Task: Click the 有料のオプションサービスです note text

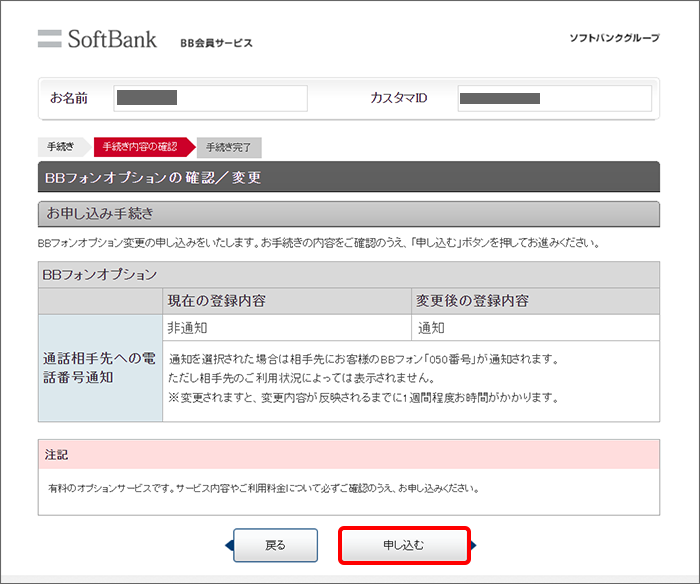Action: 263,488
